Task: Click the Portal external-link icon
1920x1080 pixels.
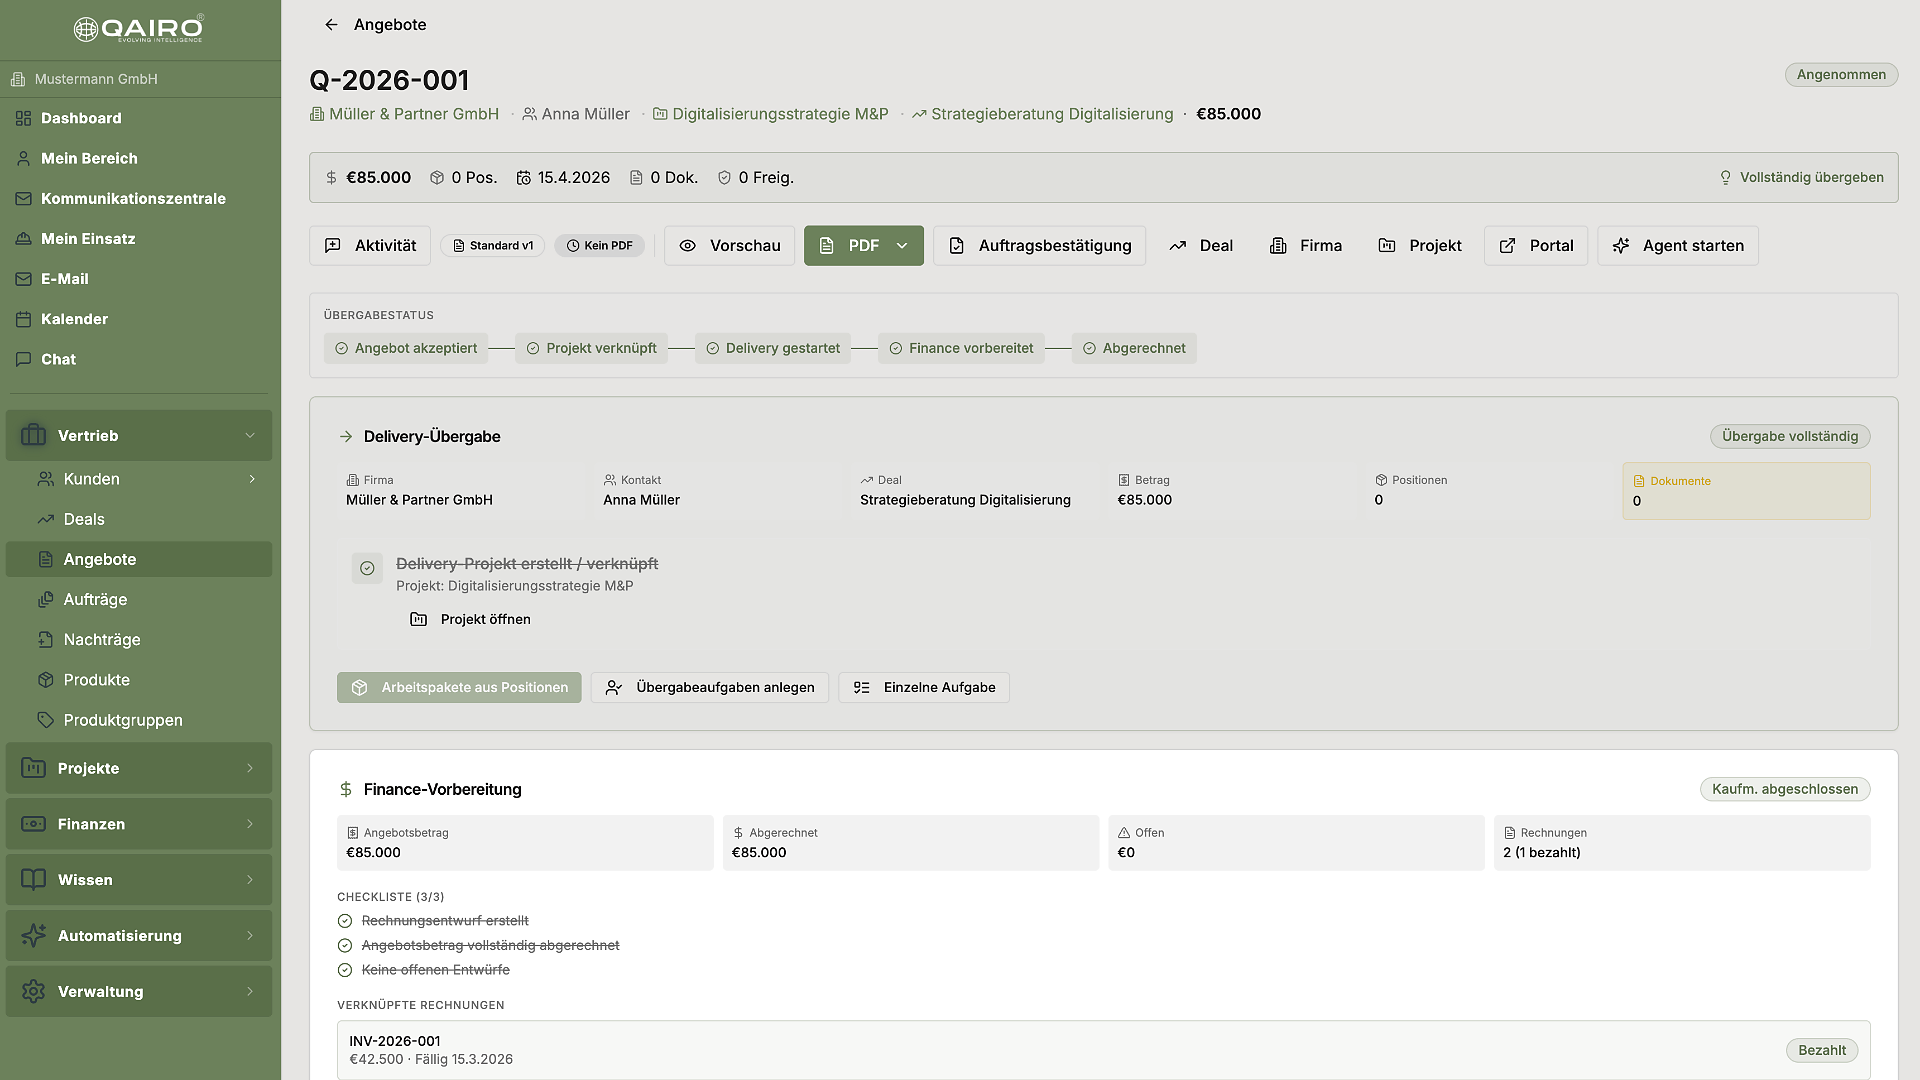Action: (x=1508, y=245)
